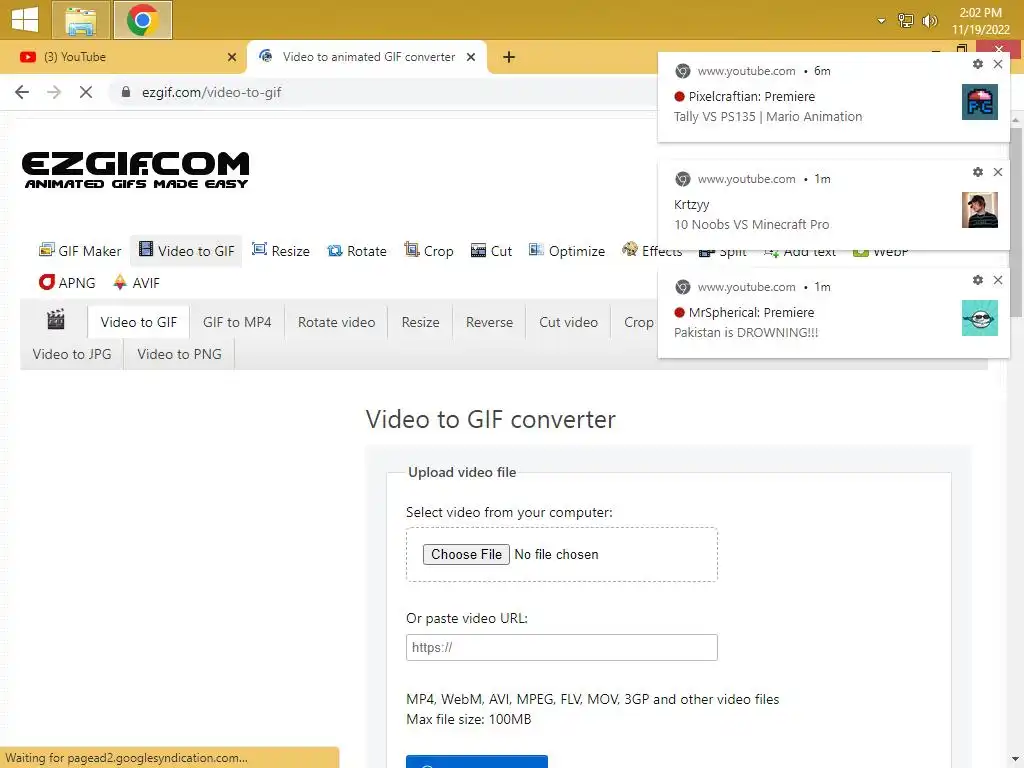Click the blue upload button below
Image resolution: width=1024 pixels, height=768 pixels.
(477, 761)
